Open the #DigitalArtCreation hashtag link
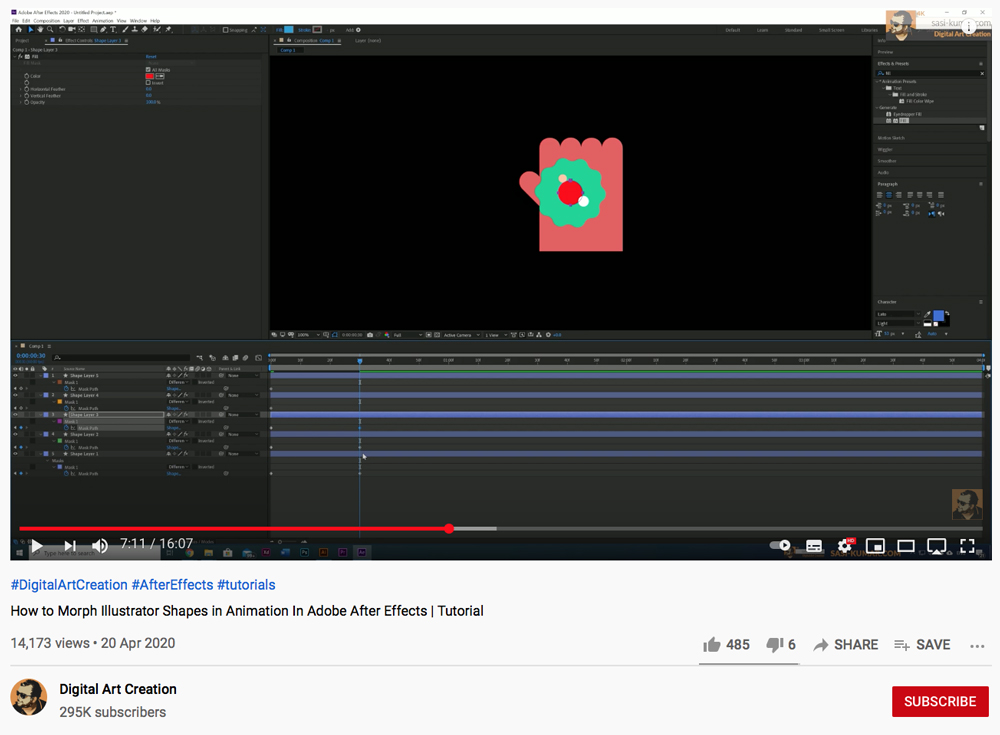The height and width of the screenshot is (735, 1000). (69, 584)
